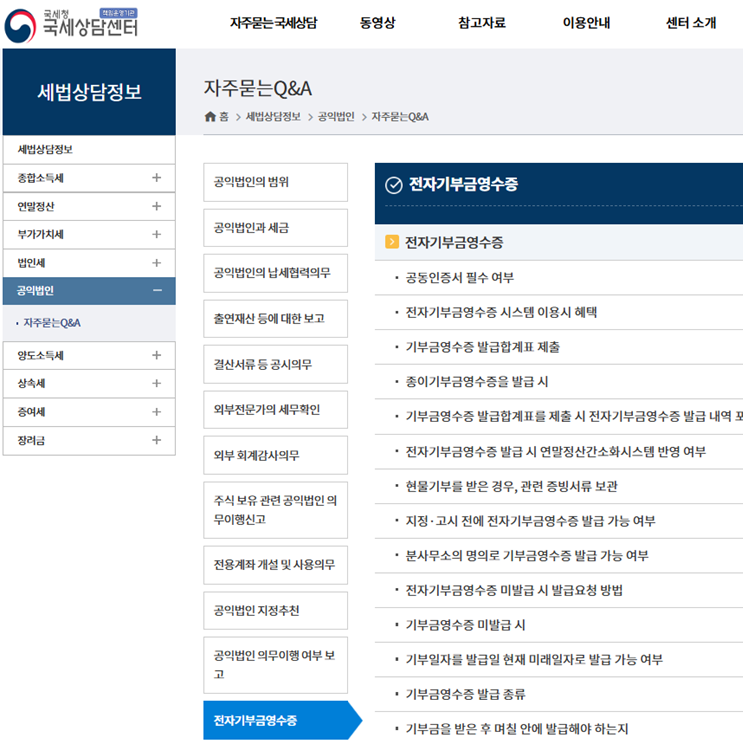Click the home icon in breadcrumb
The height and width of the screenshot is (744, 743).
210,117
